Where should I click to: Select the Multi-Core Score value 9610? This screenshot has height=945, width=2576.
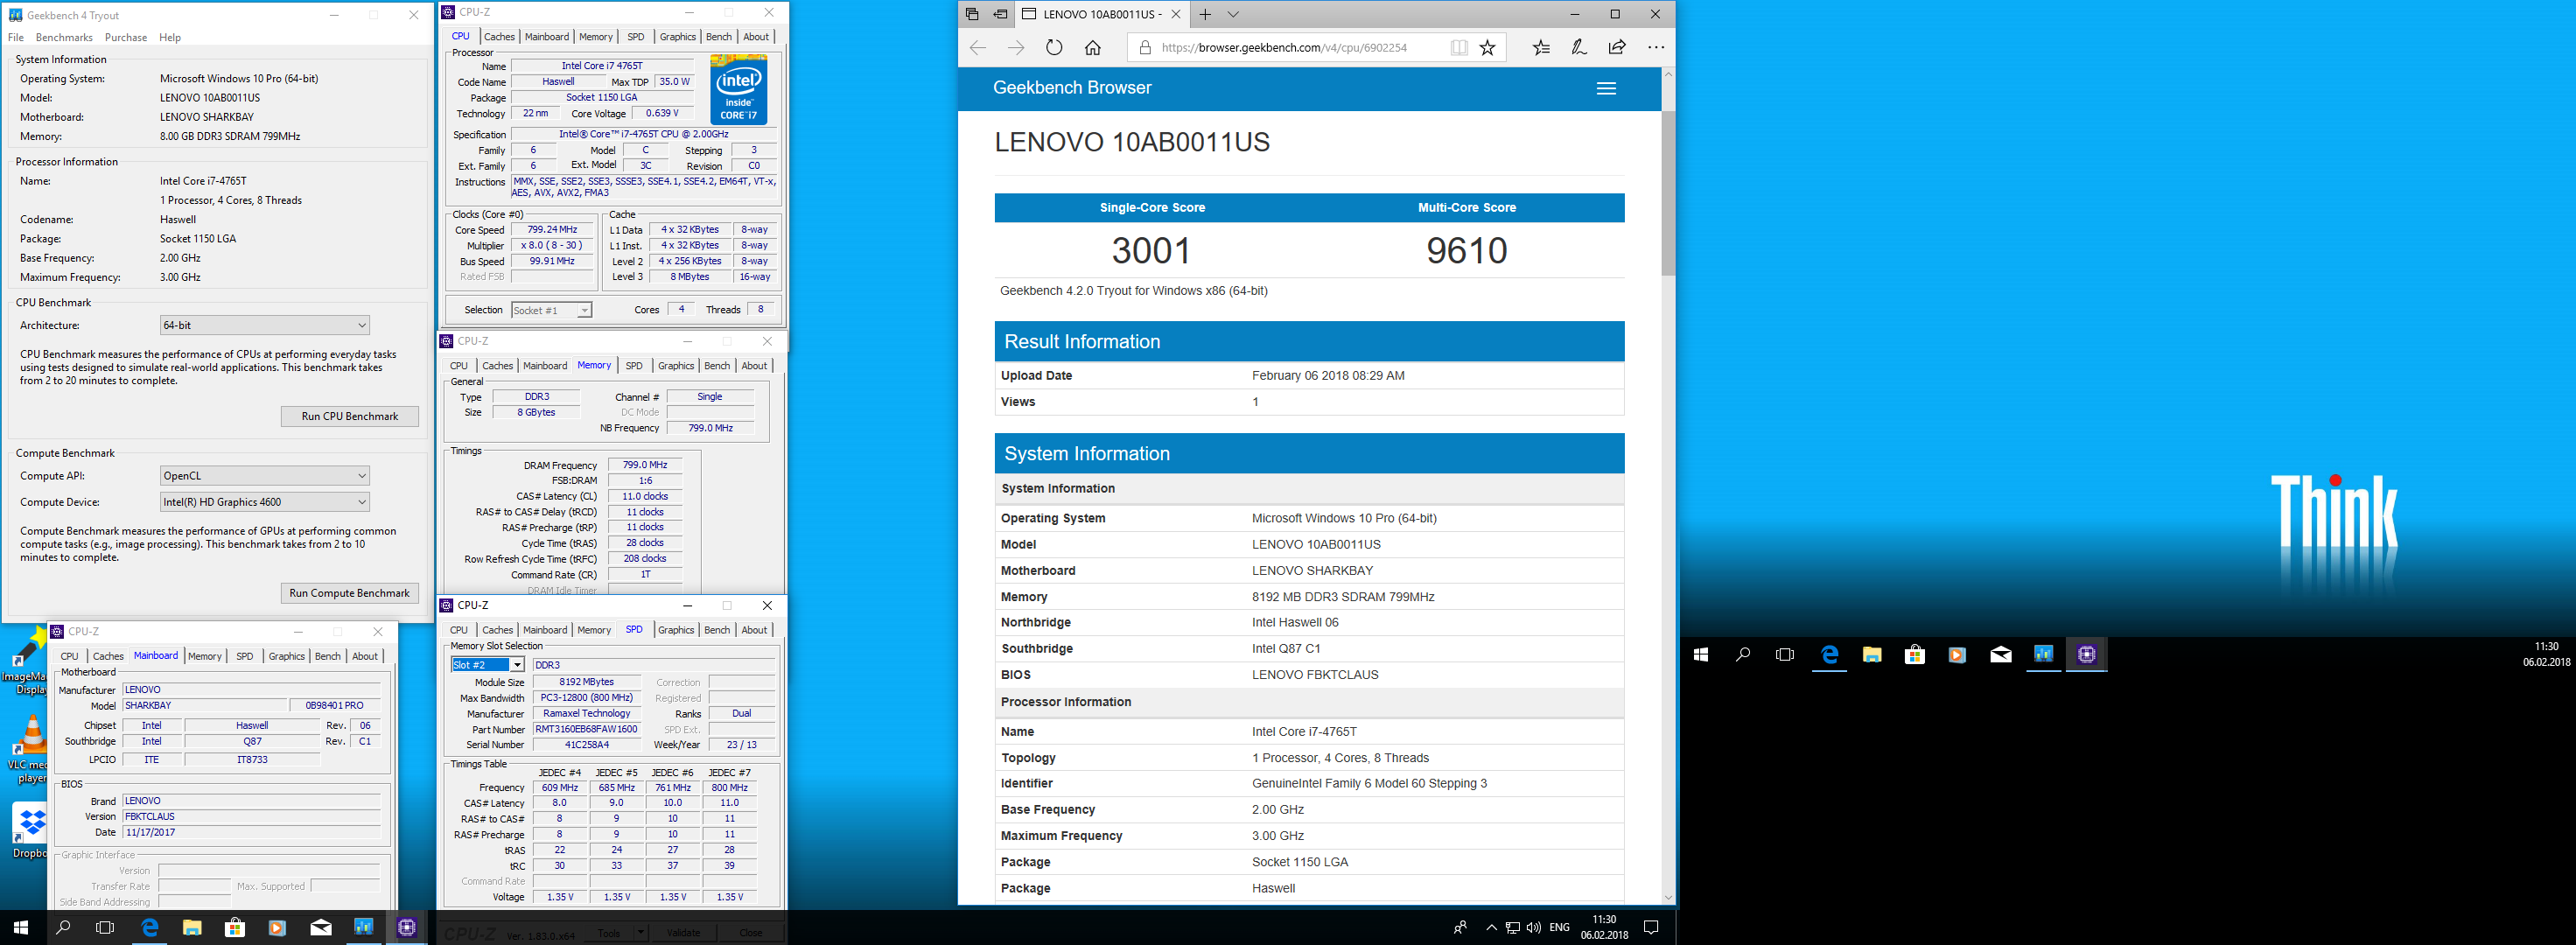click(x=1467, y=250)
